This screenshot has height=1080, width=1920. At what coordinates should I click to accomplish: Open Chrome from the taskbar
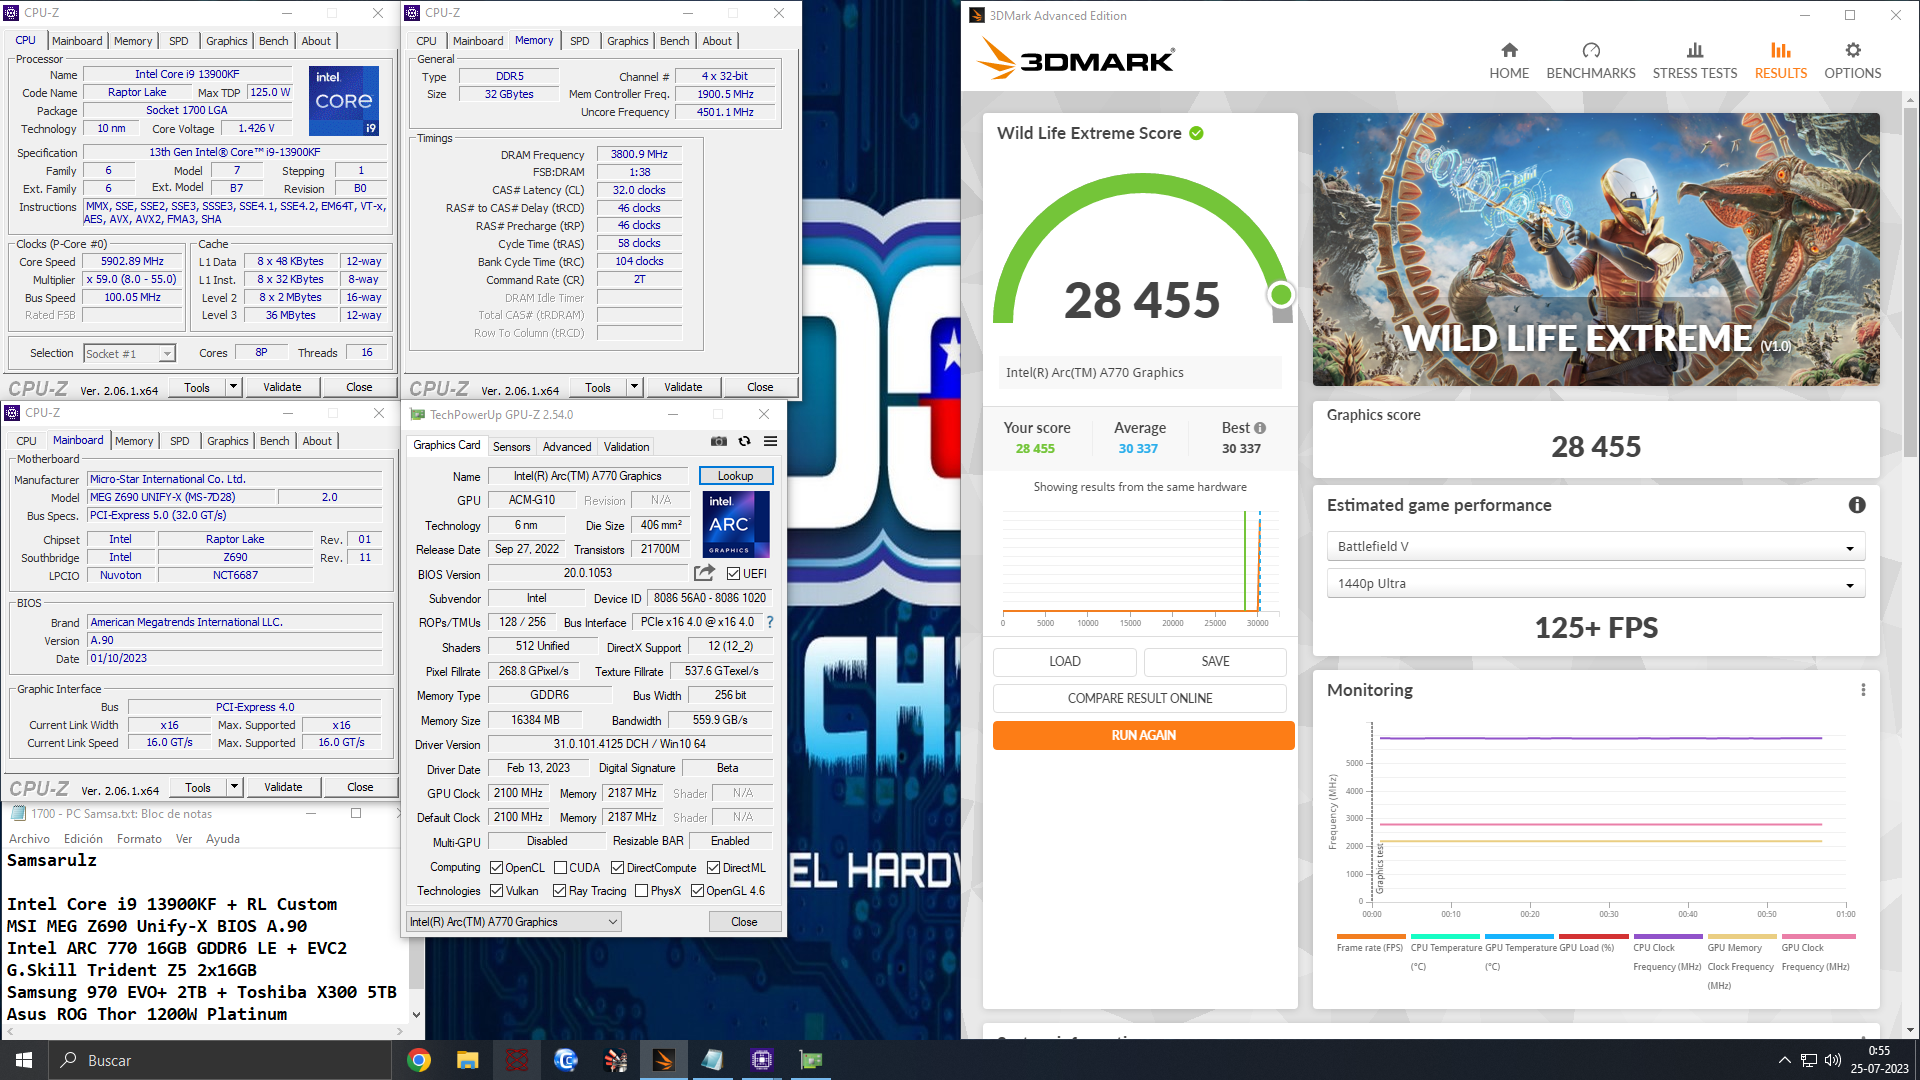tap(419, 1060)
